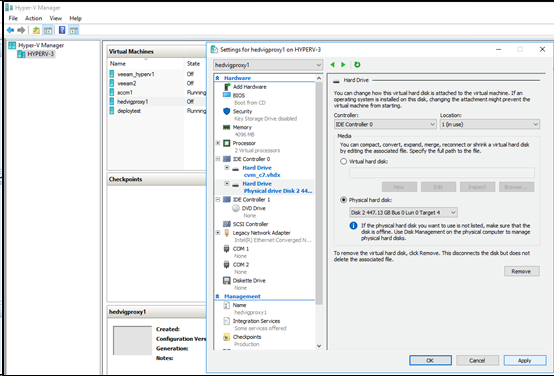Viewport: 554px width, 376px height.
Task: Click the green next-VM arrow in Settings
Action: (343, 65)
